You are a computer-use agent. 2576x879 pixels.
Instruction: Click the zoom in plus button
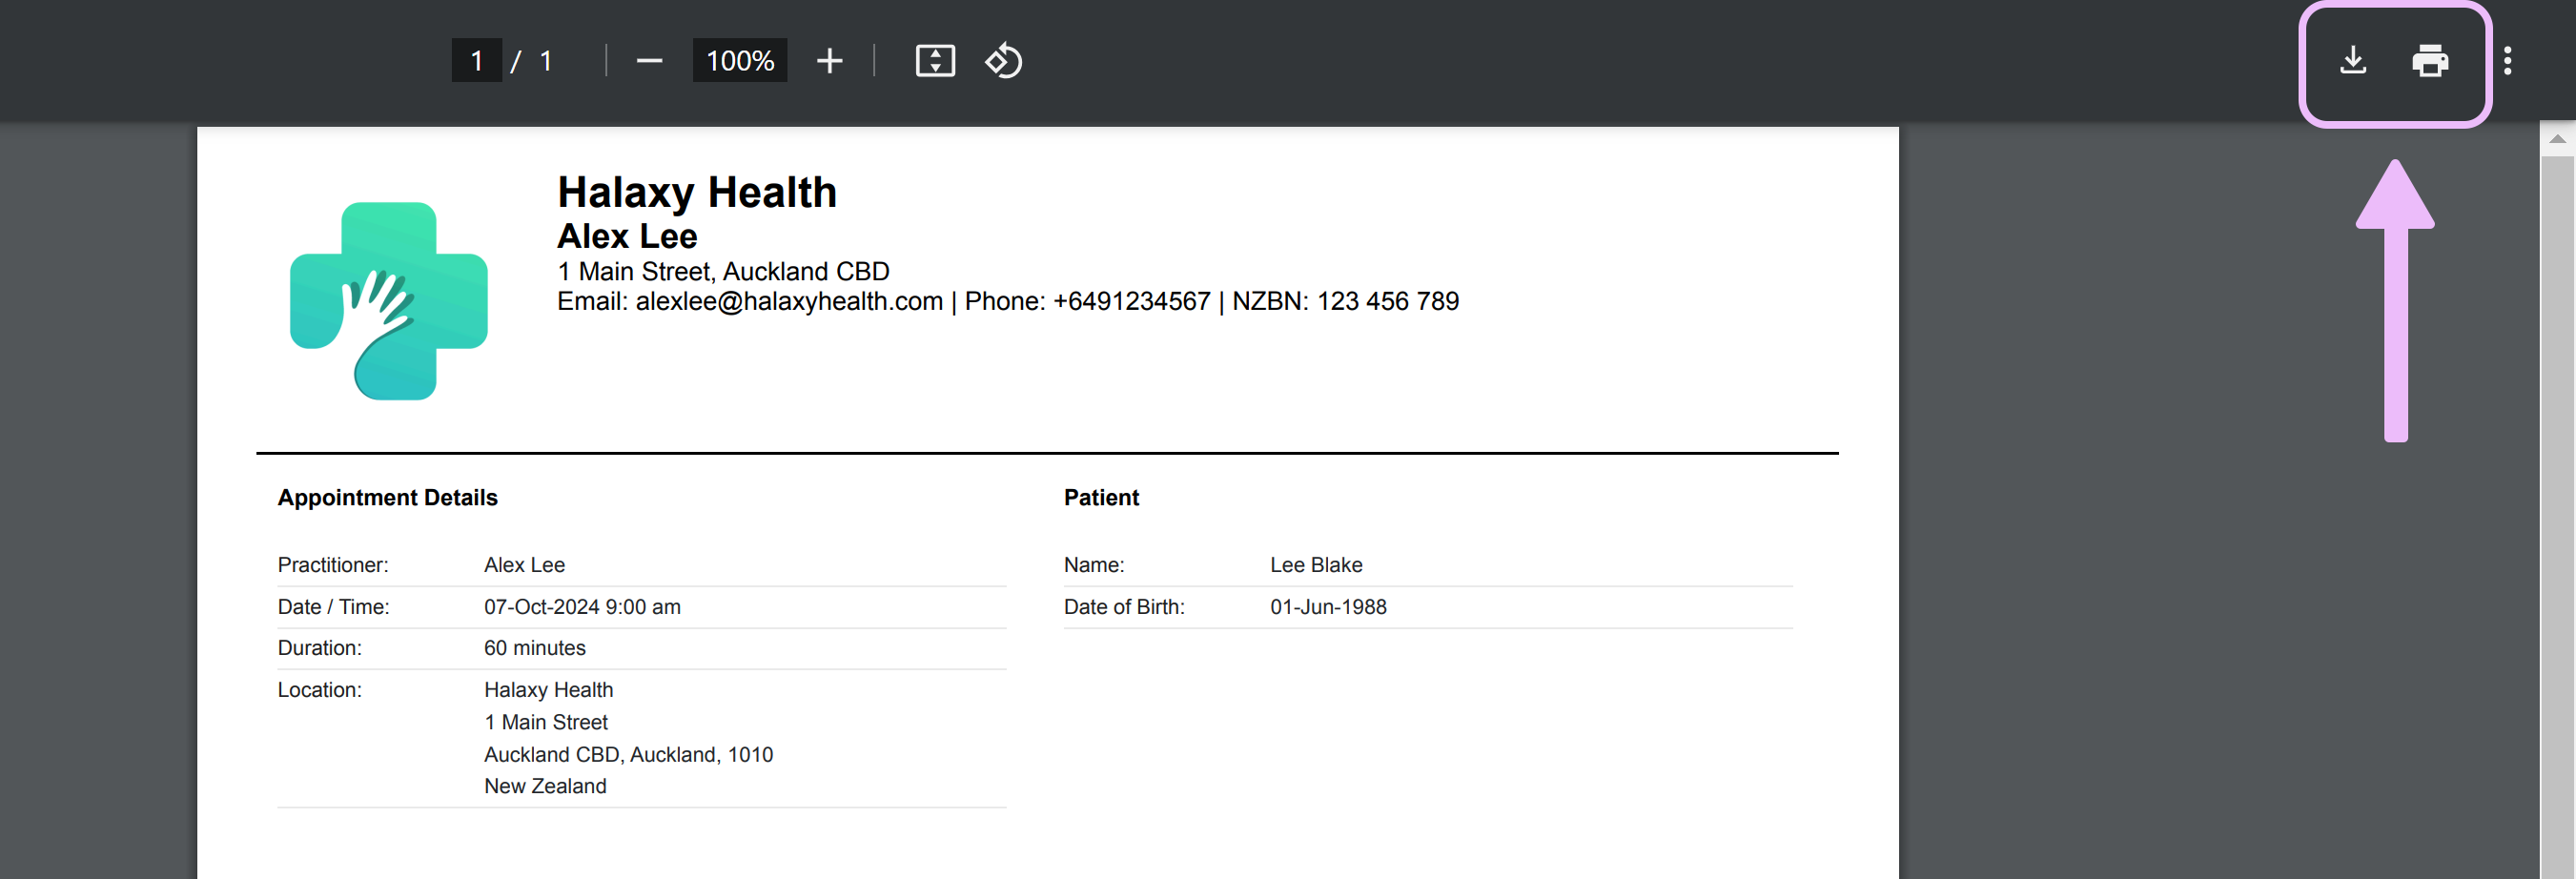(x=829, y=61)
